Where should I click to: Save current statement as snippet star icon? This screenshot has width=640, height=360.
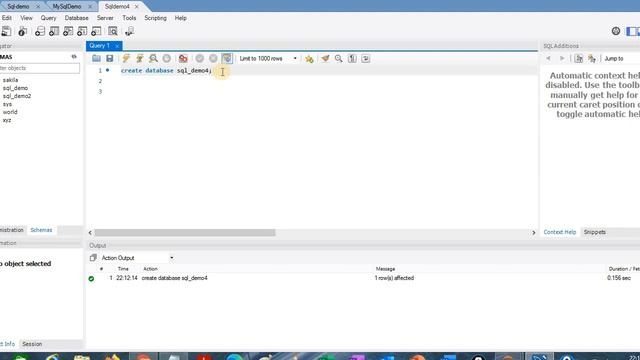click(309, 58)
